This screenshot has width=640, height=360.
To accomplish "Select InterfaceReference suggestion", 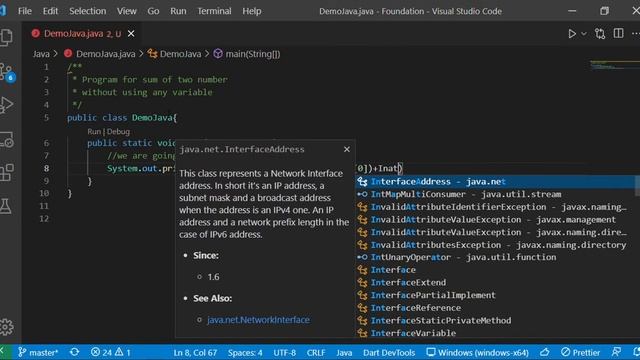I will coord(496,308).
